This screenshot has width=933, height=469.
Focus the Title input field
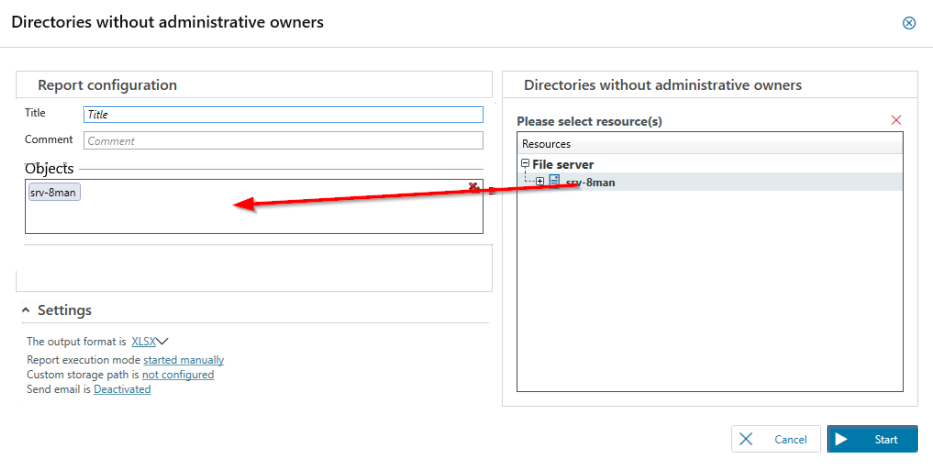283,115
